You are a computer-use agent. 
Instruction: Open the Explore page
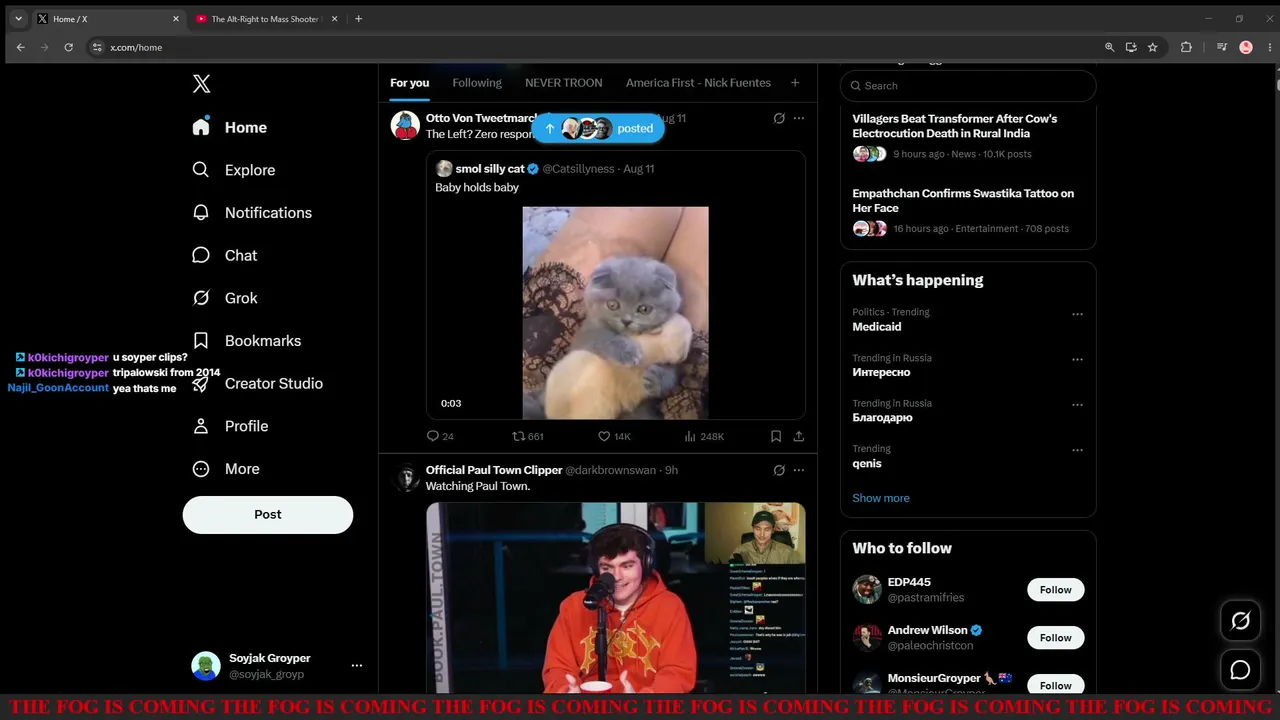[x=234, y=170]
